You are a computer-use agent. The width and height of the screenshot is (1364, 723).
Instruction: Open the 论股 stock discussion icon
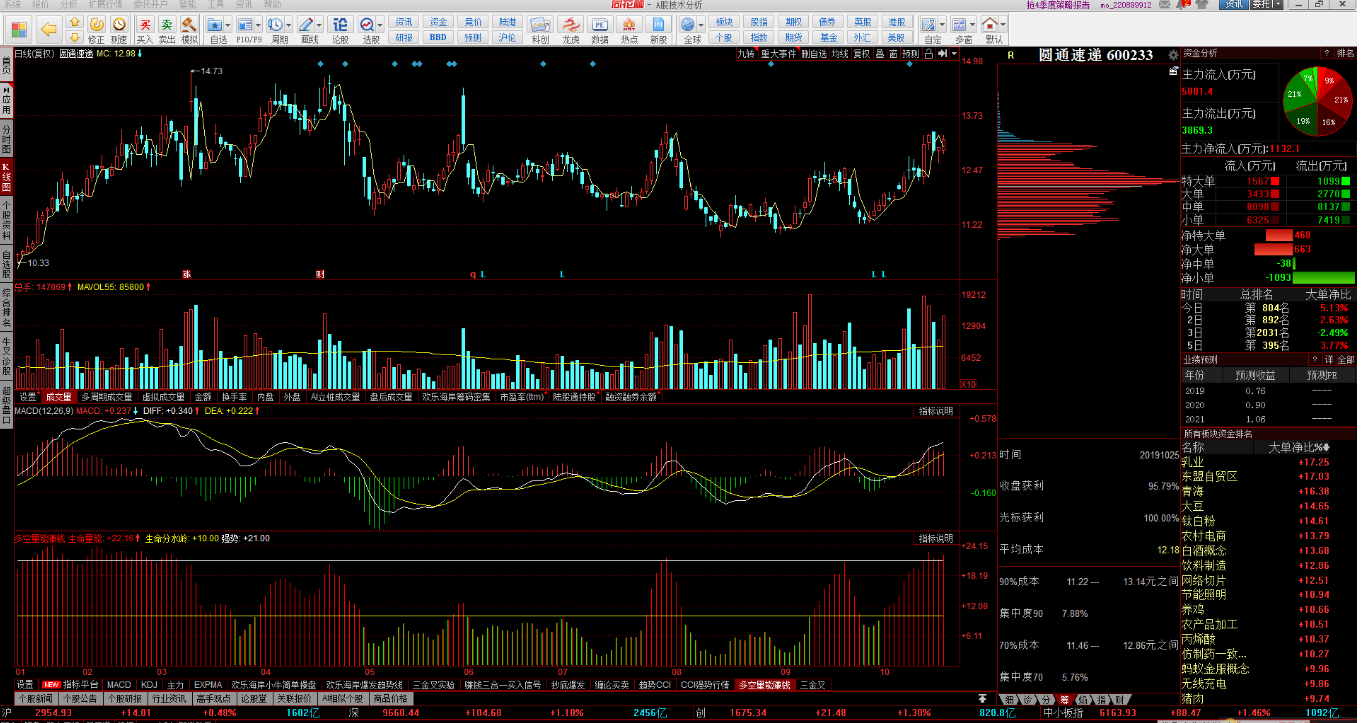(x=340, y=24)
